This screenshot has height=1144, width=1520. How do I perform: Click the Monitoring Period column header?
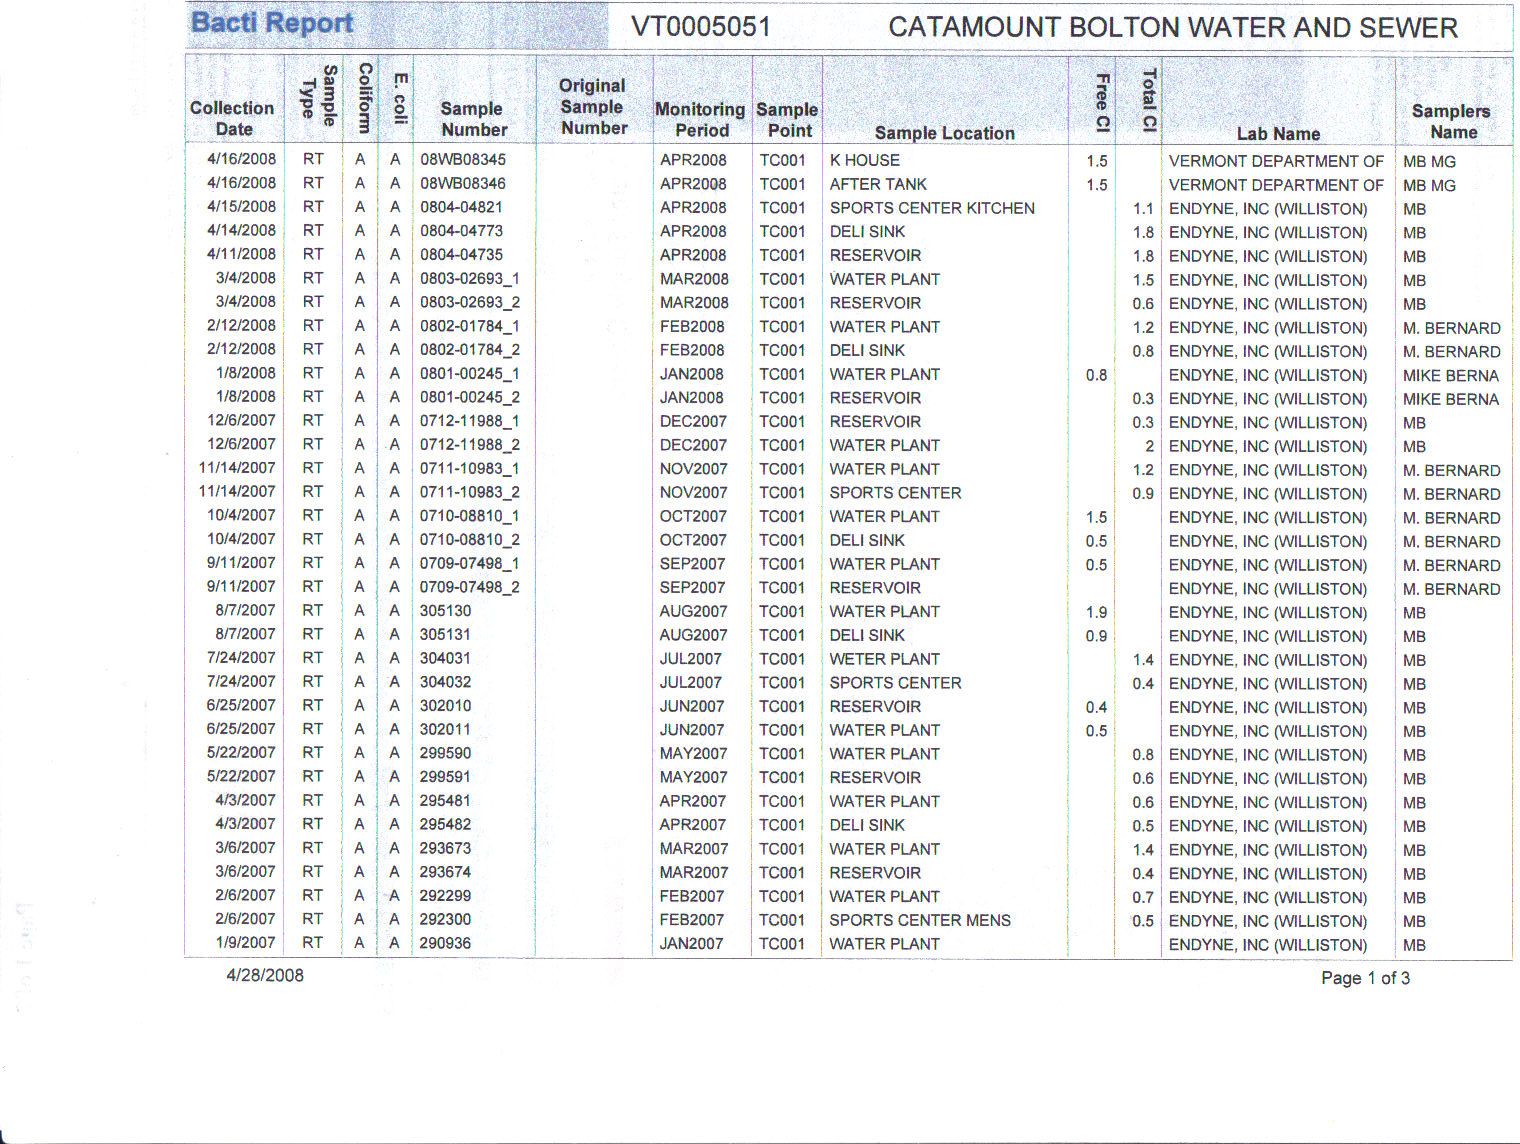pos(700,119)
